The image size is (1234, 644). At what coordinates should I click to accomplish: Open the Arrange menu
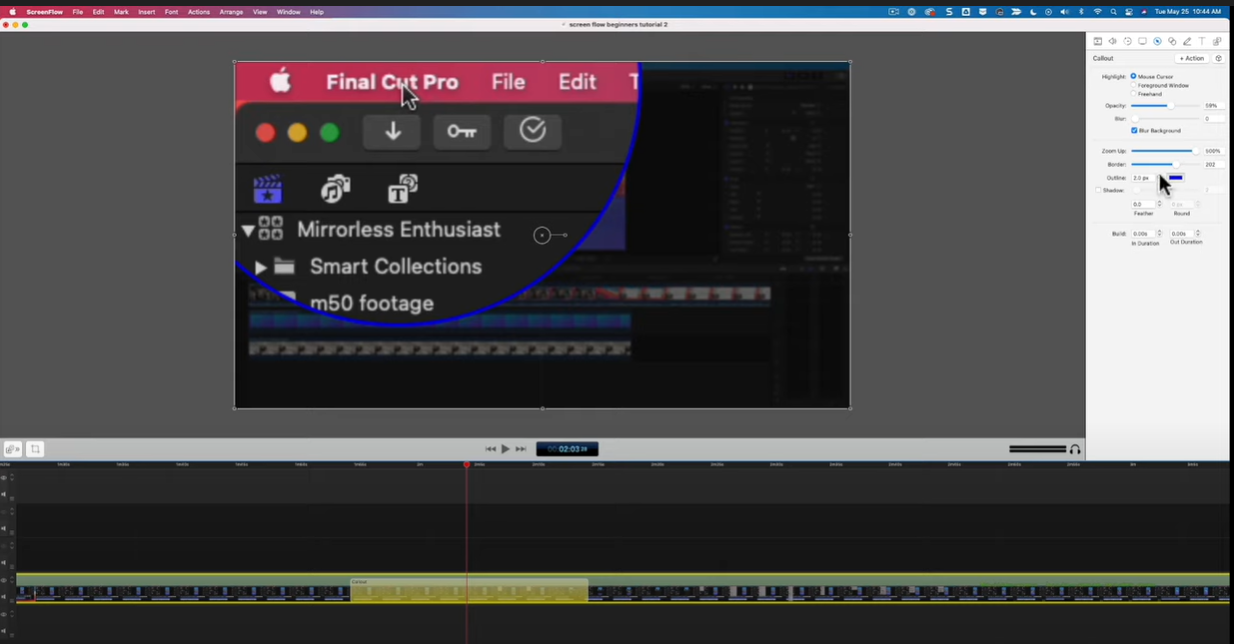point(231,12)
